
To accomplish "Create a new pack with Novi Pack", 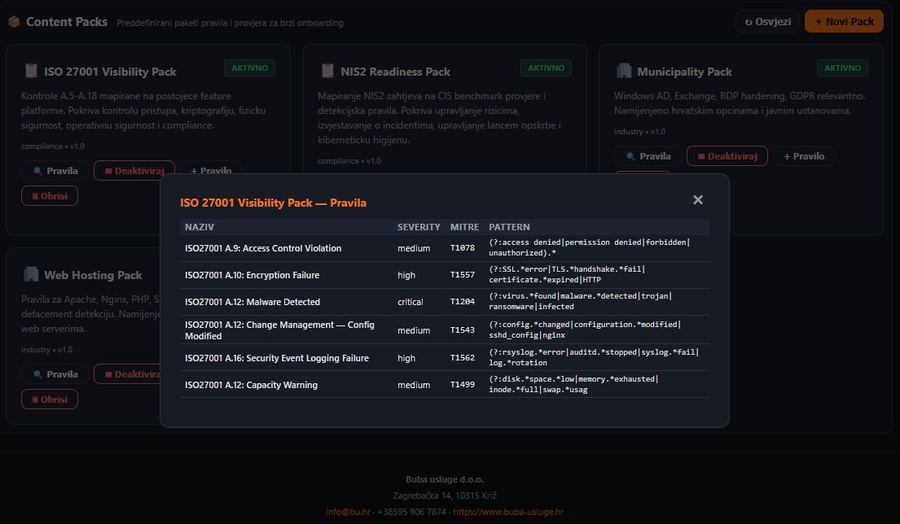I will click(x=844, y=21).
